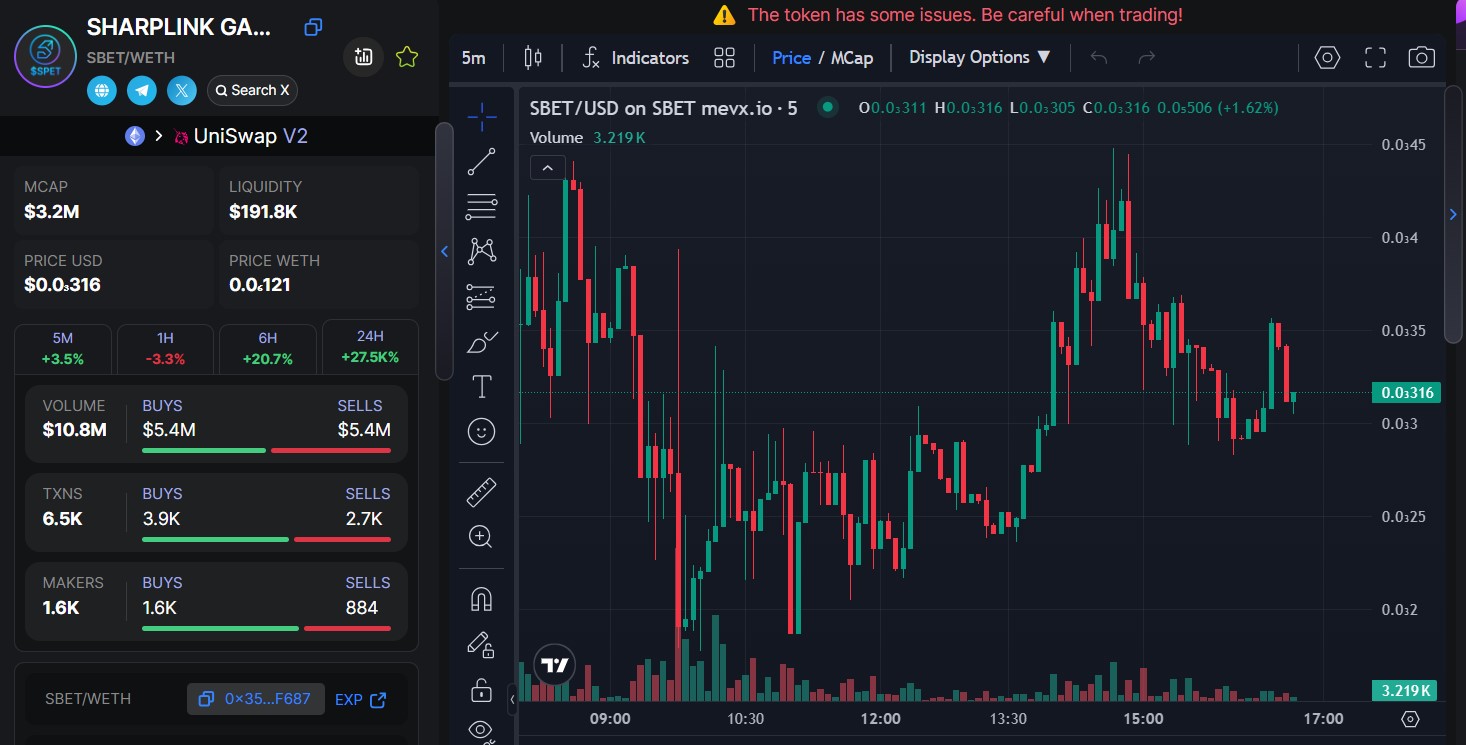Open the Display Options dropdown
Viewport: 1466px width, 745px height.
point(979,58)
